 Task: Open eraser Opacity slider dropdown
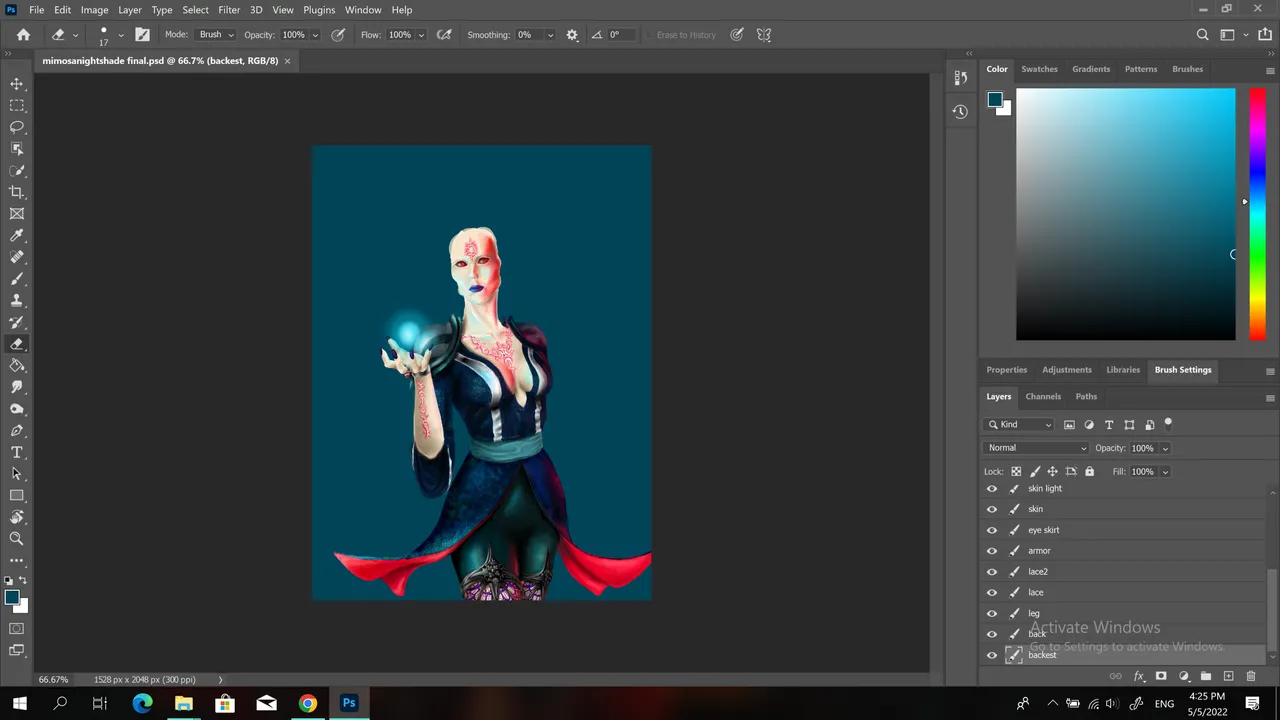coord(315,34)
